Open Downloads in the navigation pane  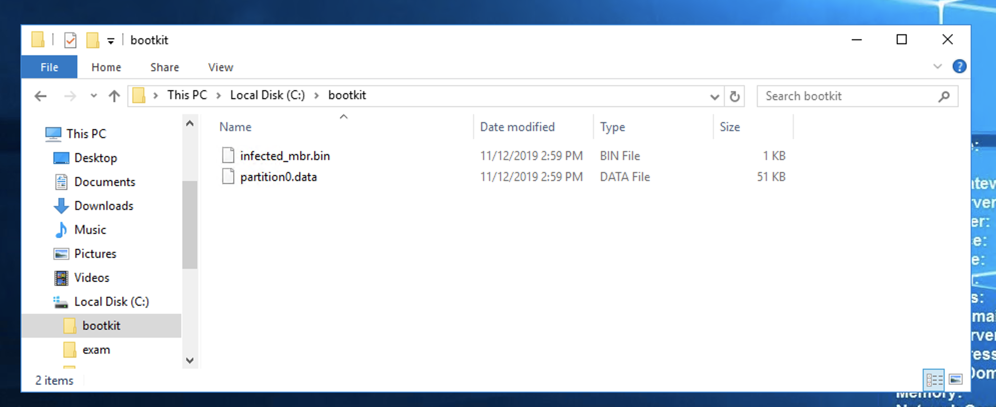(104, 206)
